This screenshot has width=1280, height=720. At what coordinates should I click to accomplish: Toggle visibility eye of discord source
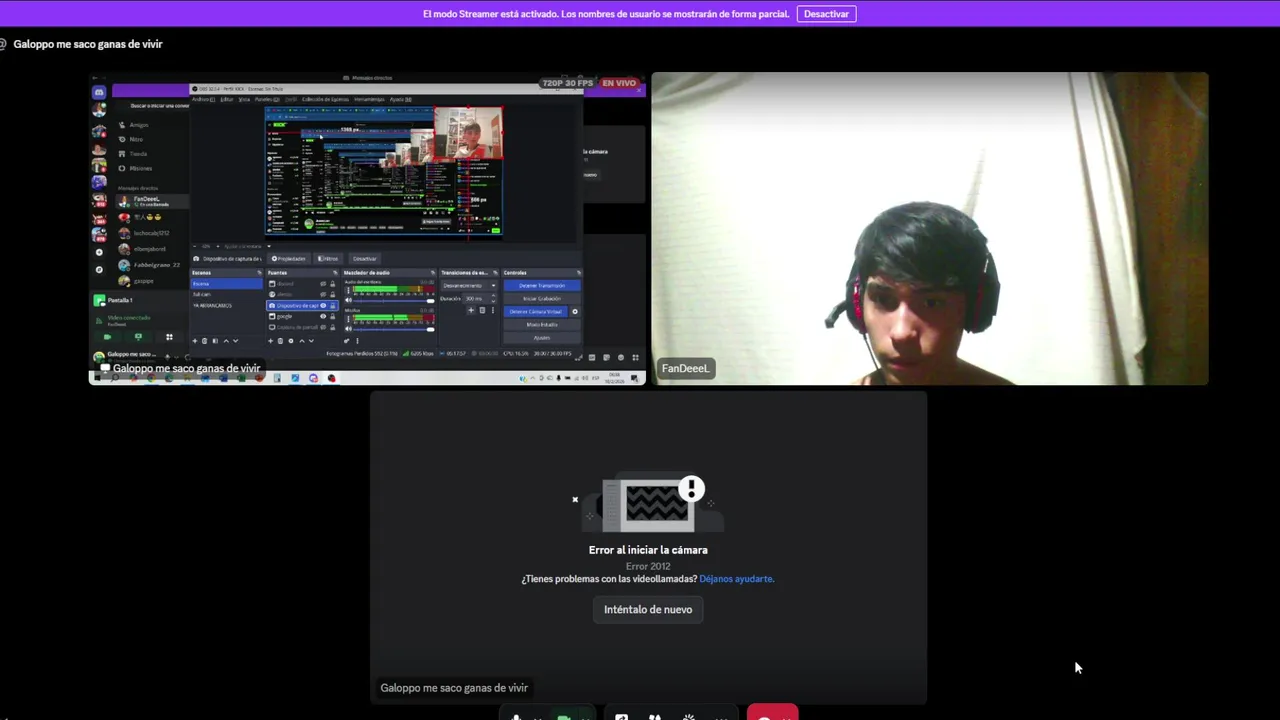click(x=323, y=283)
